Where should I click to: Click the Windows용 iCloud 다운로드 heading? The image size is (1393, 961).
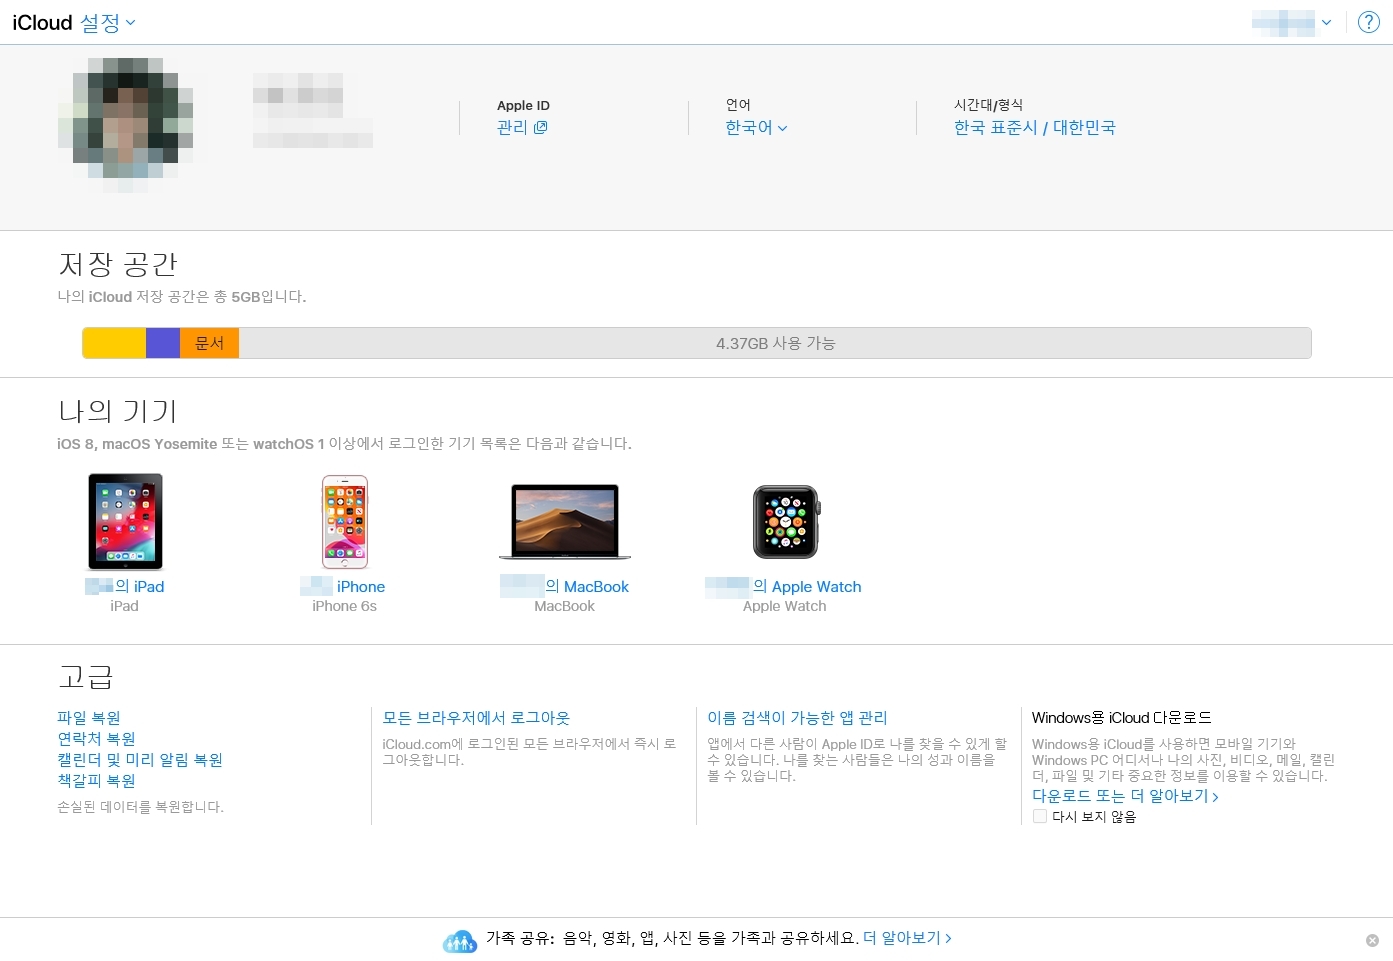(1122, 718)
